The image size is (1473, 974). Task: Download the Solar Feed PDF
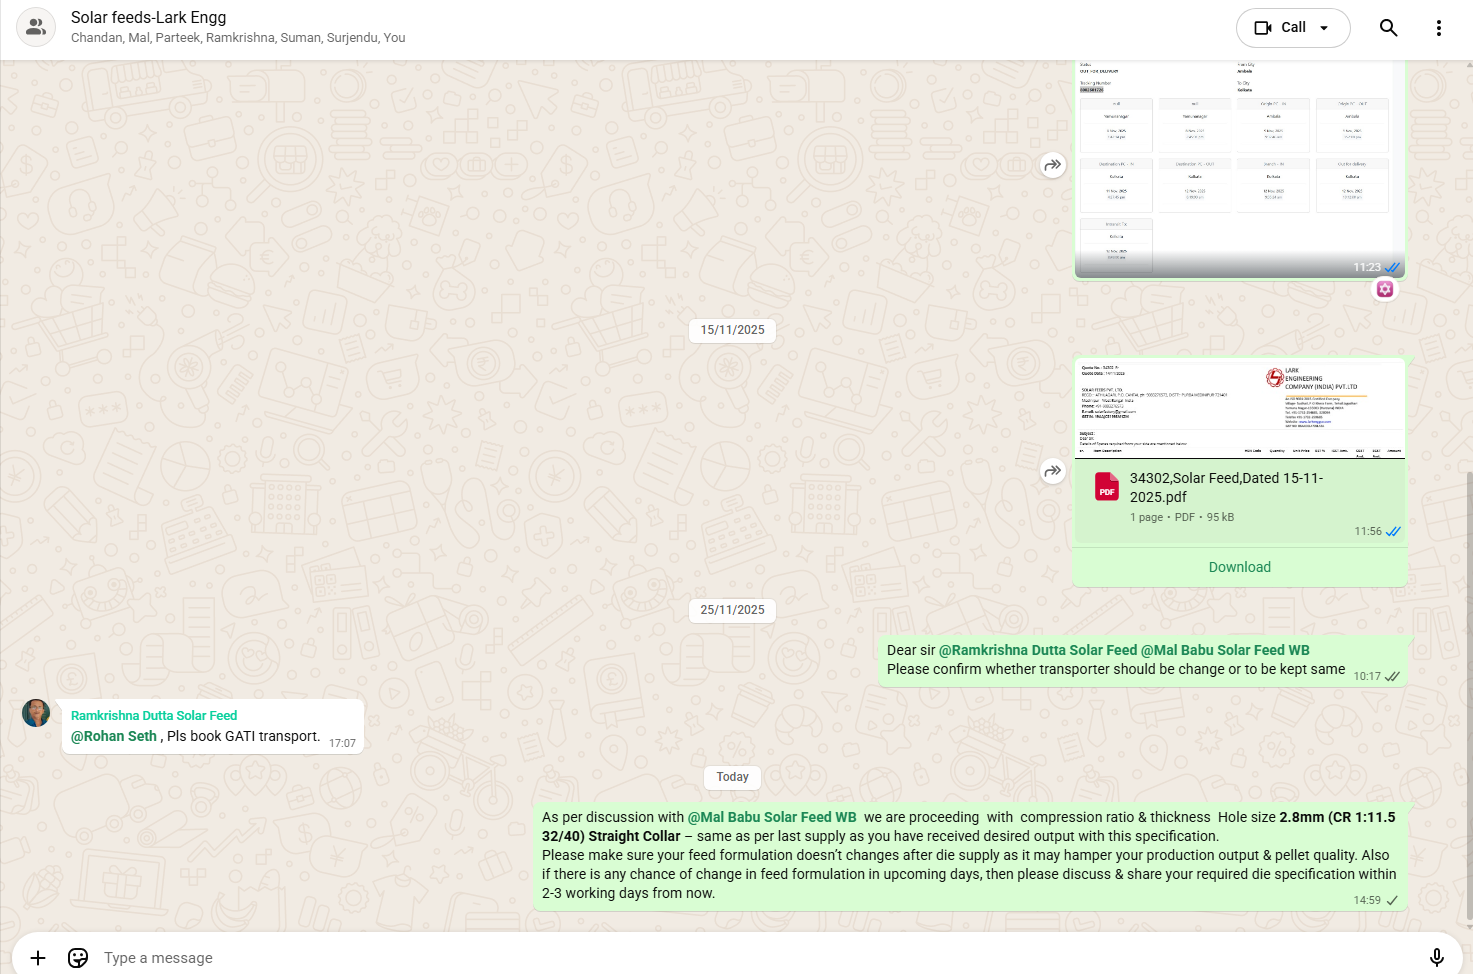pos(1239,567)
